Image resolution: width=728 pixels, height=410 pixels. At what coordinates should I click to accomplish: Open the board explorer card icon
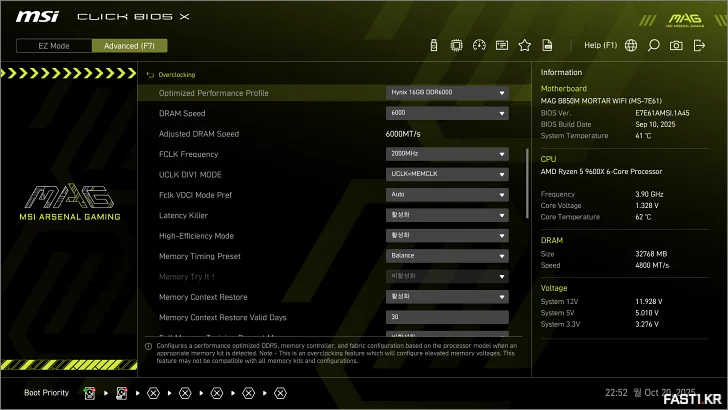(502, 45)
